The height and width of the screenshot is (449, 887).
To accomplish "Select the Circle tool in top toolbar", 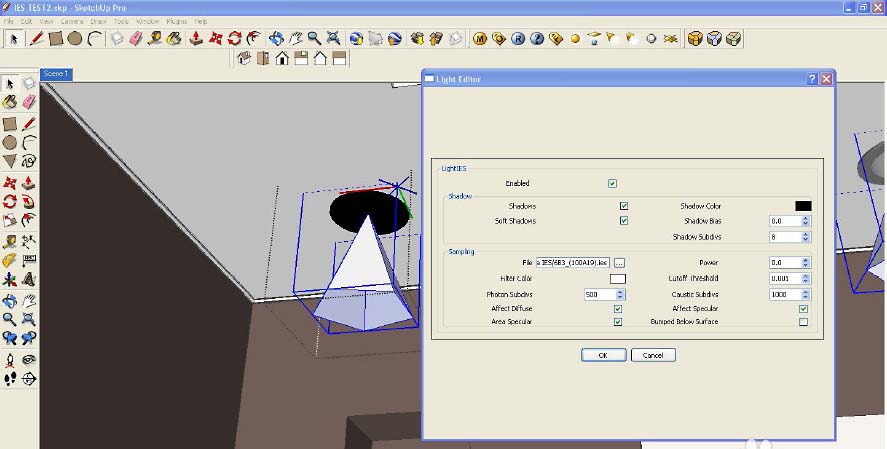I will point(75,39).
